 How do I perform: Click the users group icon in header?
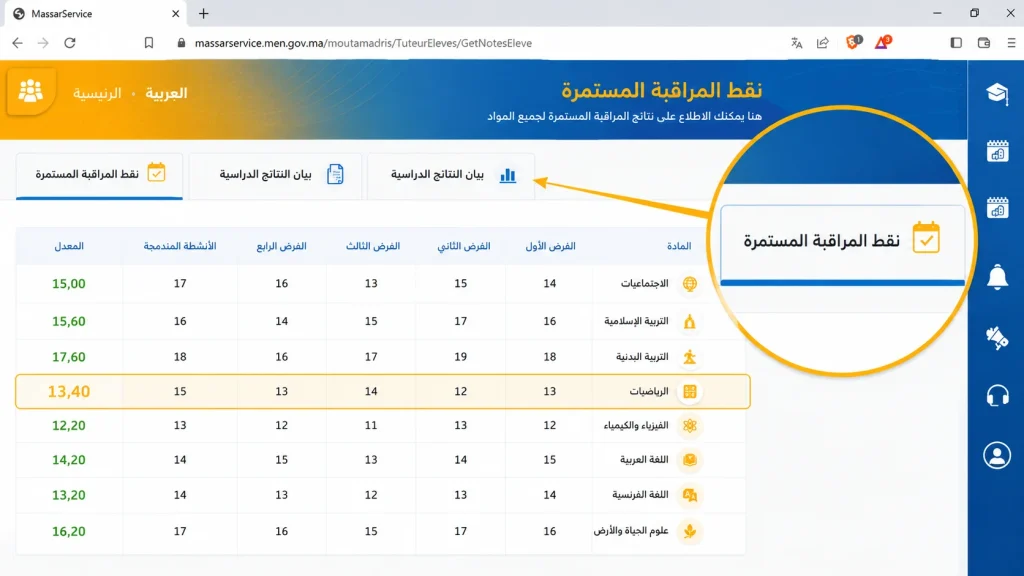point(30,91)
